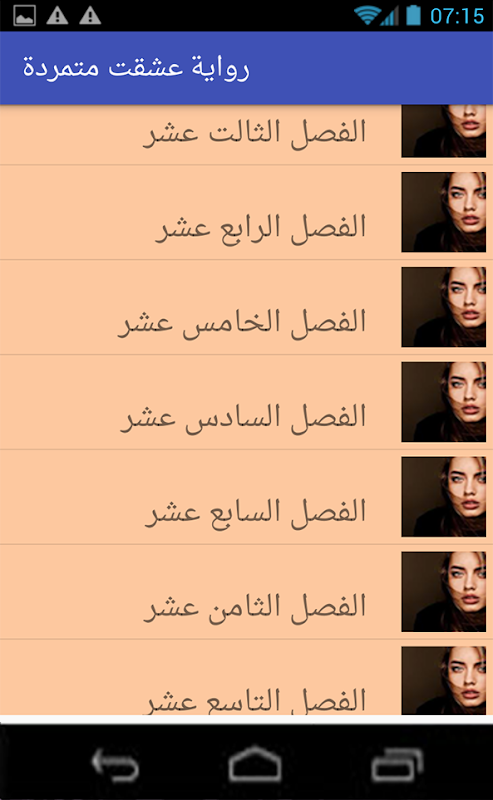Tap the thumbnail beside الفصل الخامس عشر
The image size is (493, 800).
coord(443,307)
